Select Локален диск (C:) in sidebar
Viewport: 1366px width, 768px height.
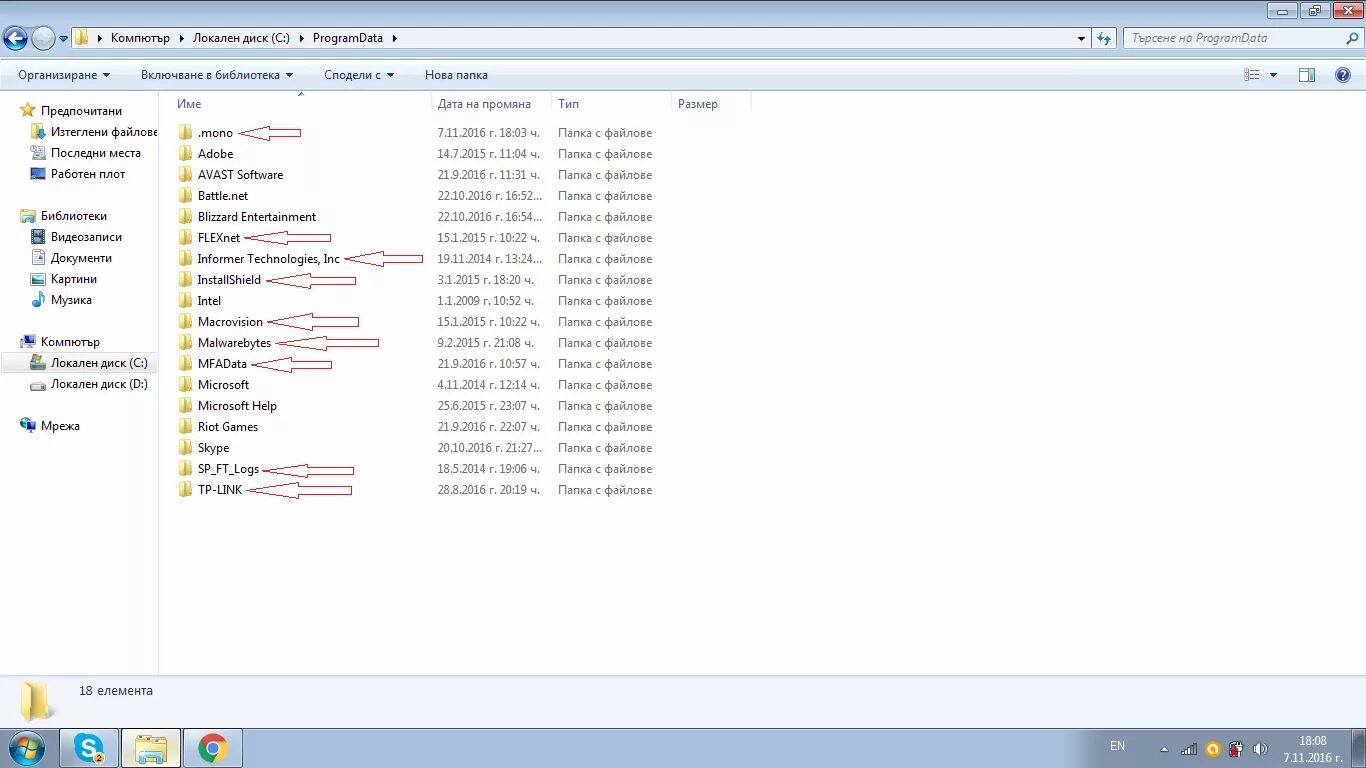pyautogui.click(x=99, y=363)
